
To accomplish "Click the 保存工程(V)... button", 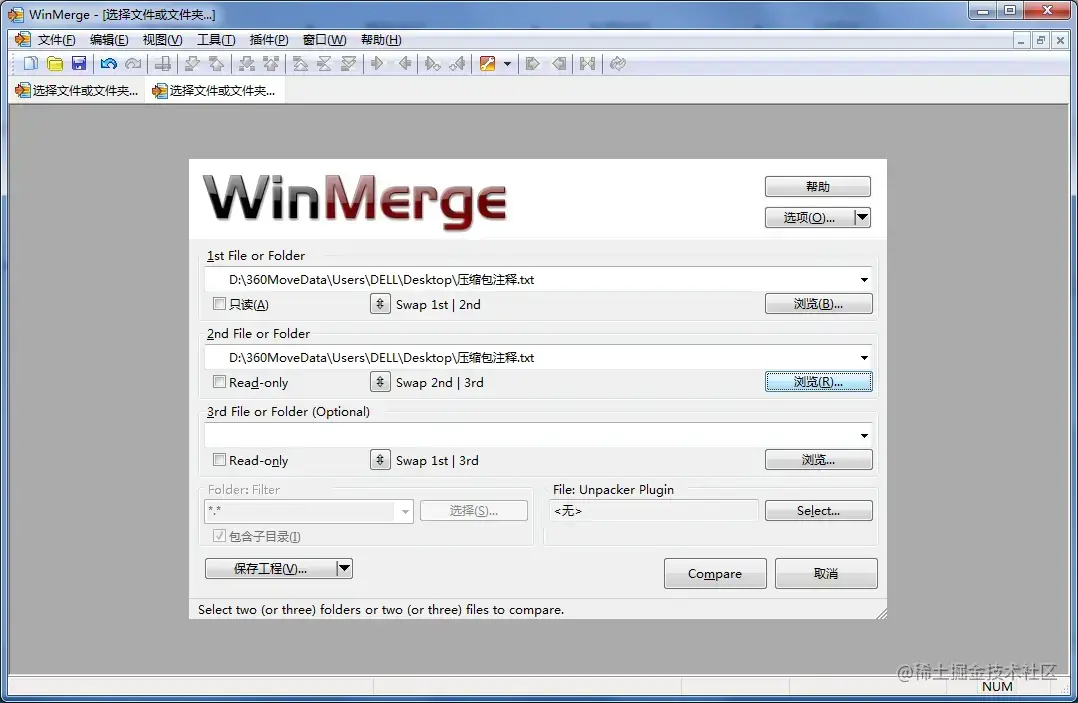I will 270,568.
